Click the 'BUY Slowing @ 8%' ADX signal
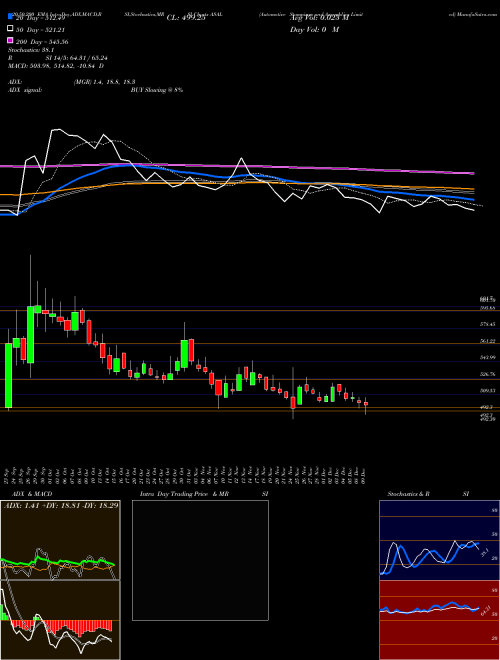The height and width of the screenshot is (660, 500). tap(157, 90)
